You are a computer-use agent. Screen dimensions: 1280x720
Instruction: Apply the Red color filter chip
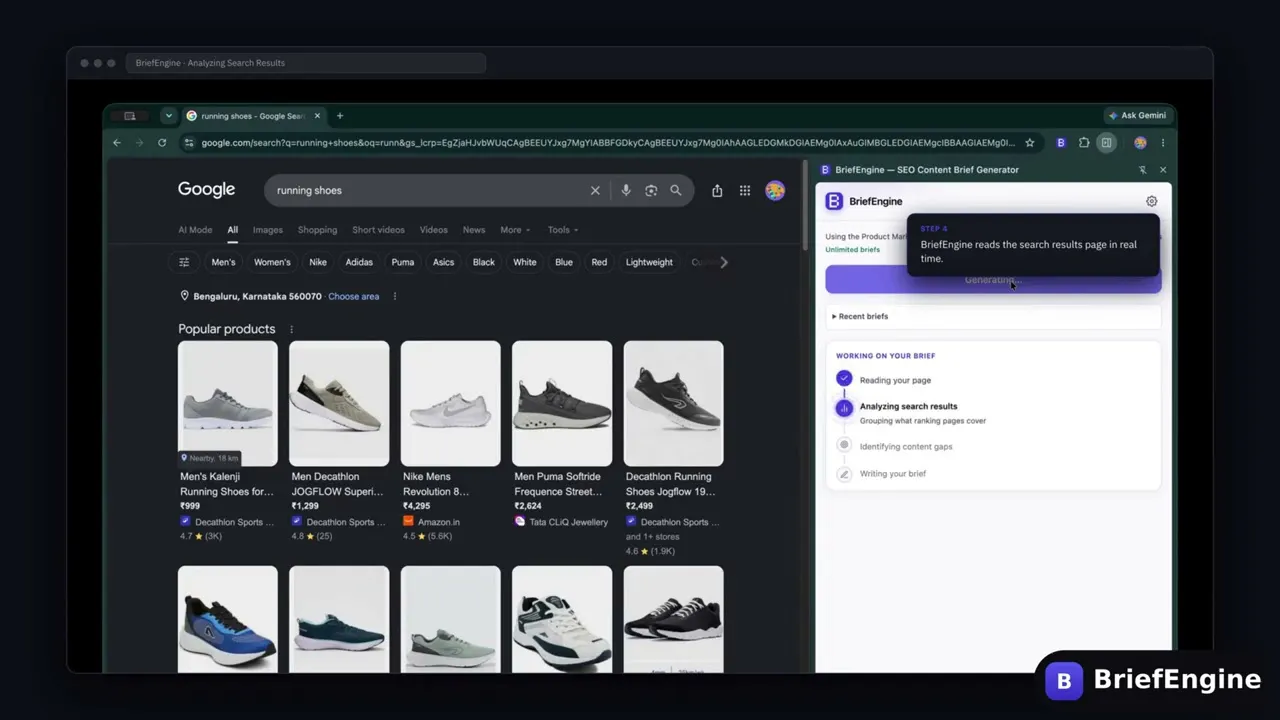(599, 262)
